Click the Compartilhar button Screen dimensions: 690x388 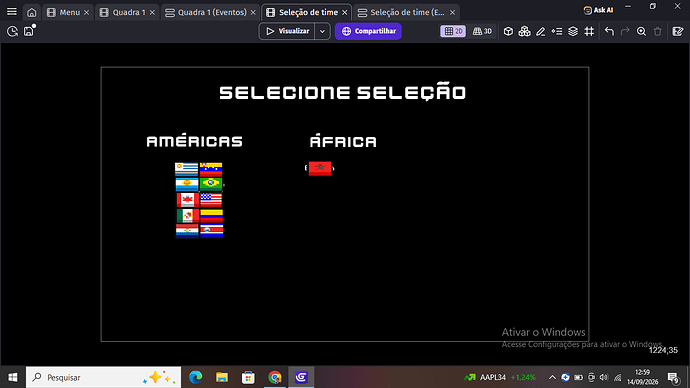(x=368, y=31)
